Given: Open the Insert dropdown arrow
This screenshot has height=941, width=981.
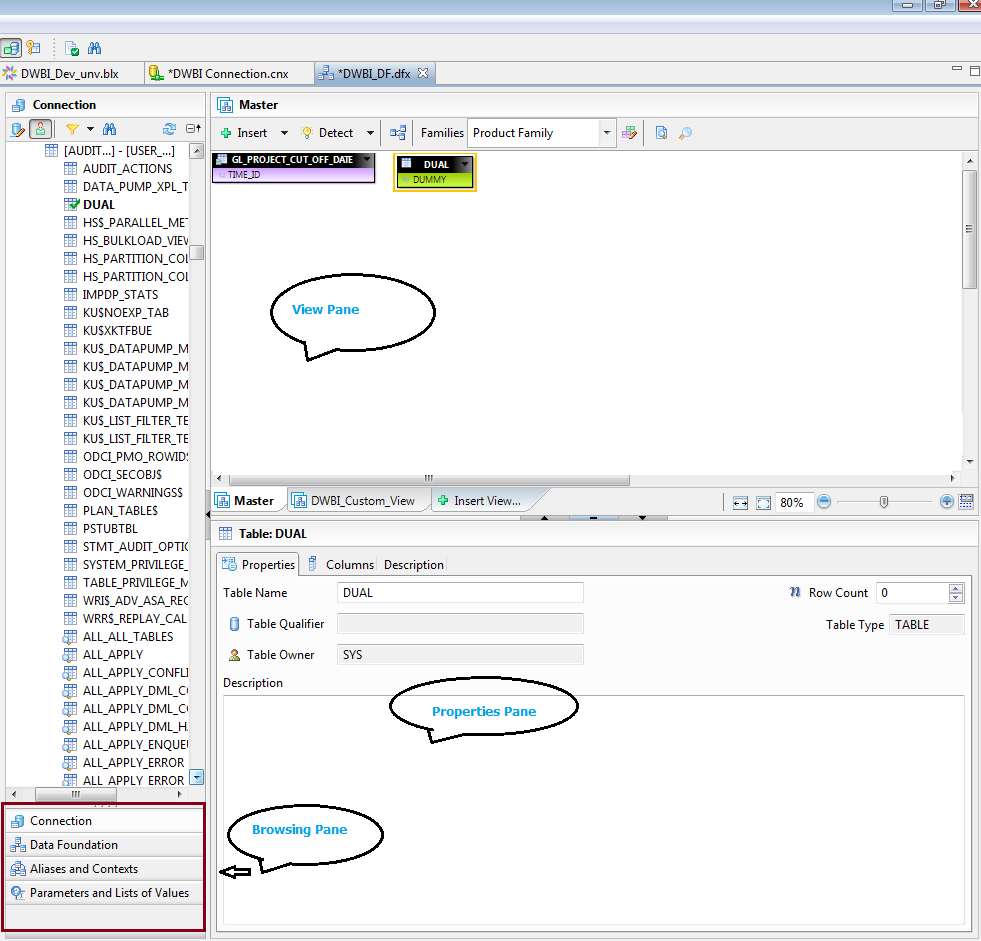Looking at the screenshot, I should pos(283,132).
